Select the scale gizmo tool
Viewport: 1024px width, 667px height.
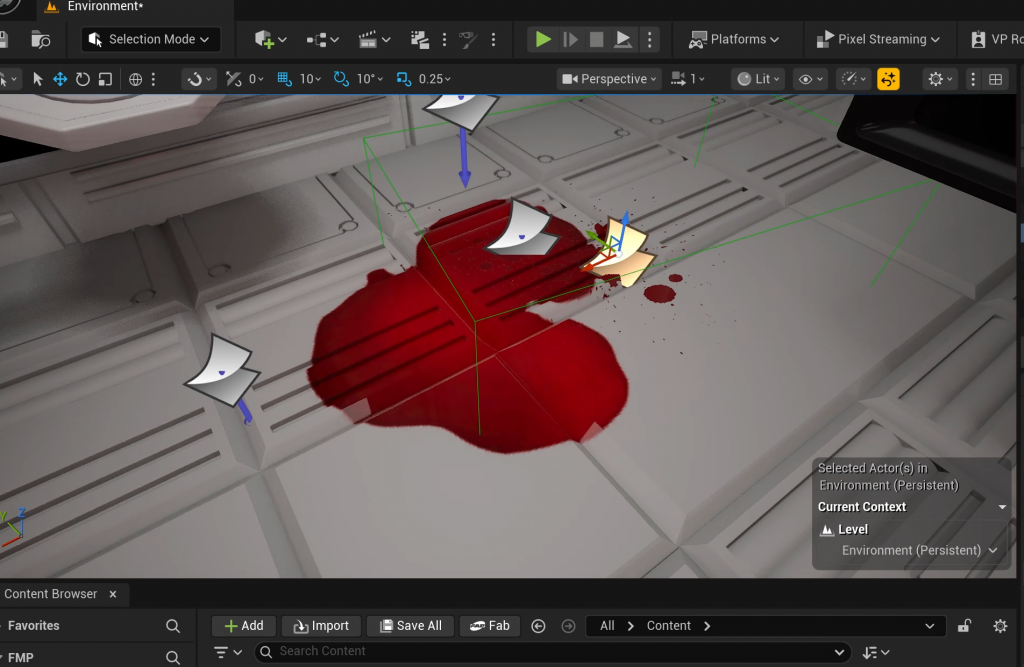[x=105, y=79]
